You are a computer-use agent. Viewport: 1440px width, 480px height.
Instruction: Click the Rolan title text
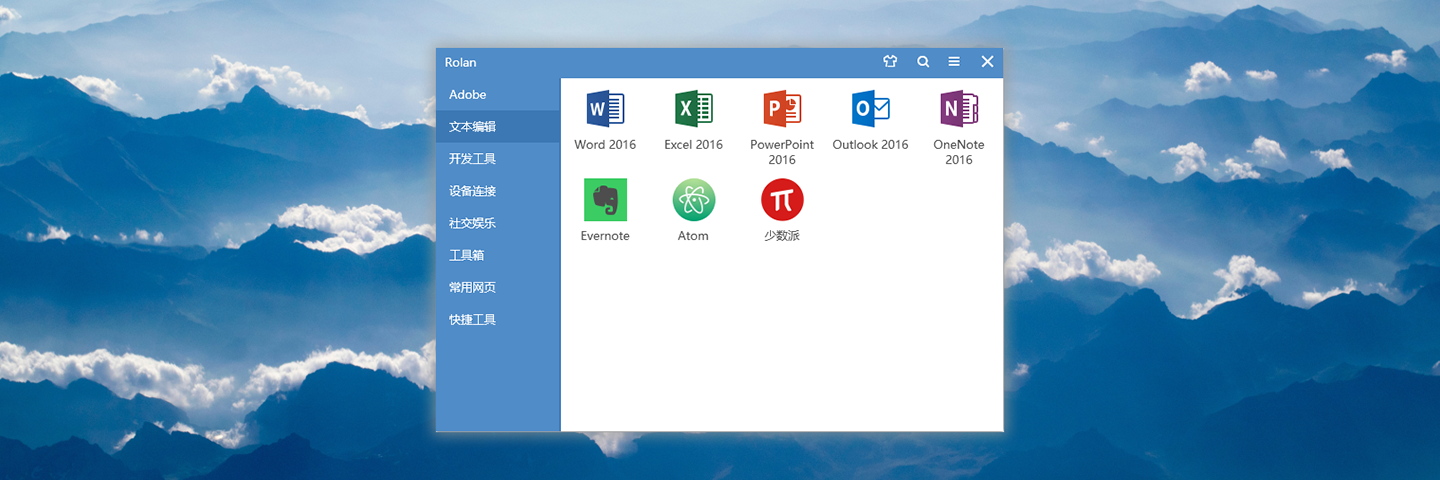coord(461,62)
